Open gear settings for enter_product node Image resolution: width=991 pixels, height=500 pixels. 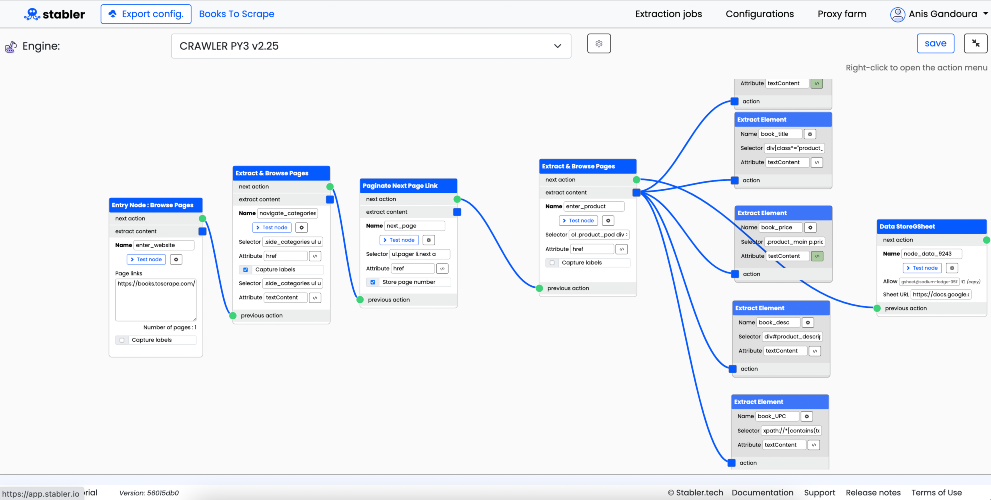pyautogui.click(x=609, y=221)
